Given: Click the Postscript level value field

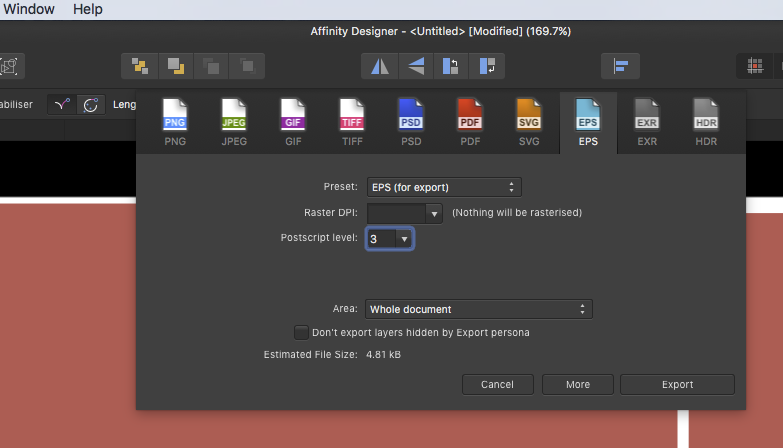Looking at the screenshot, I should tap(382, 239).
